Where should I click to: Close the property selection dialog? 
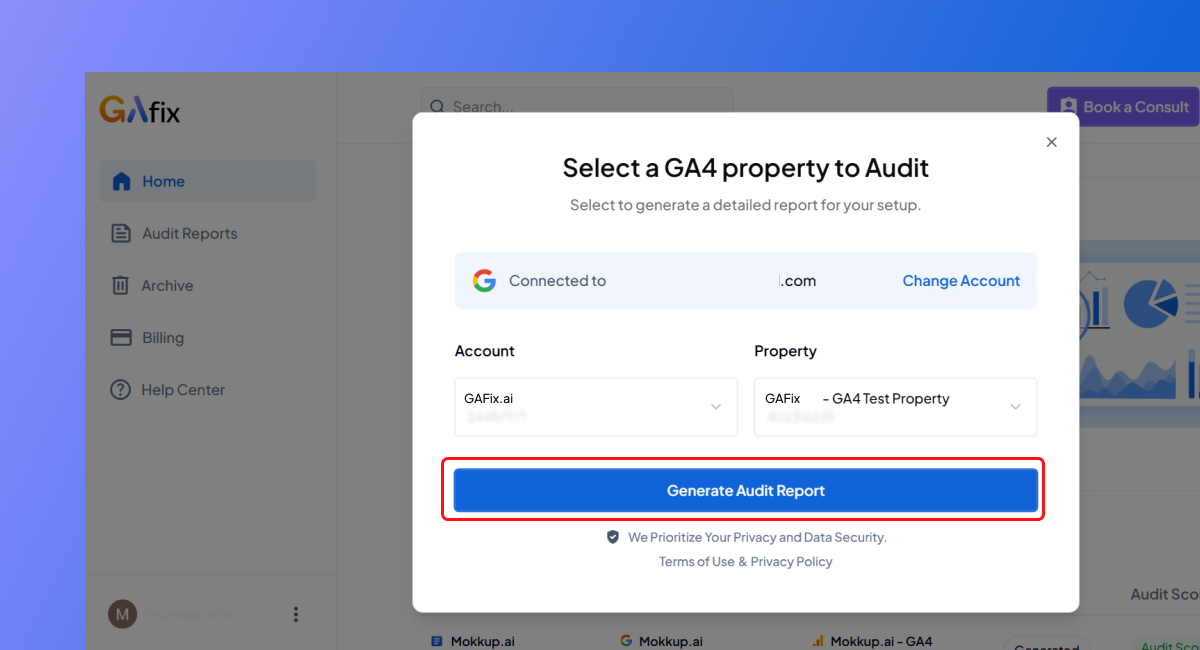coord(1051,142)
